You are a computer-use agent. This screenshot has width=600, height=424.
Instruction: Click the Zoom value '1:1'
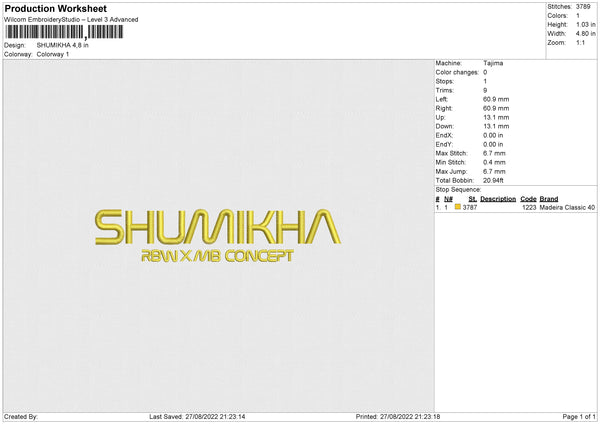click(x=580, y=42)
